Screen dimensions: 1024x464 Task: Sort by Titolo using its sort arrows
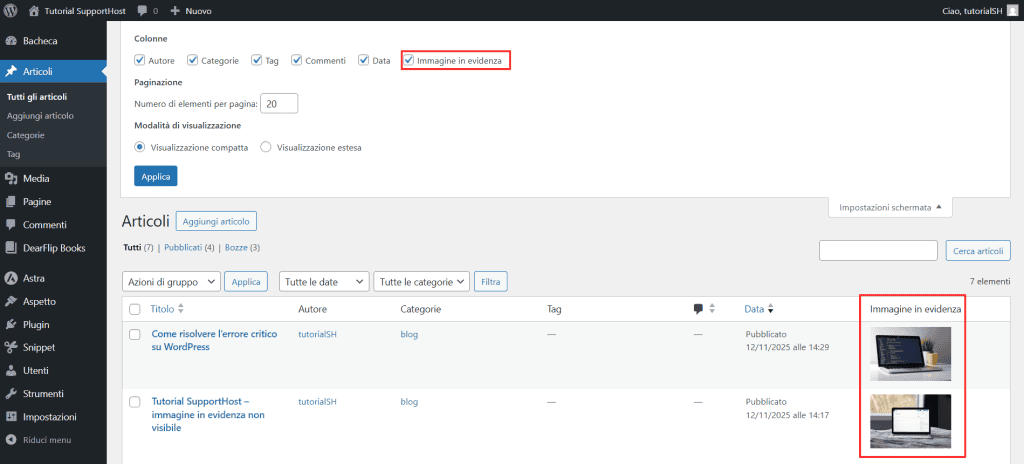point(181,308)
